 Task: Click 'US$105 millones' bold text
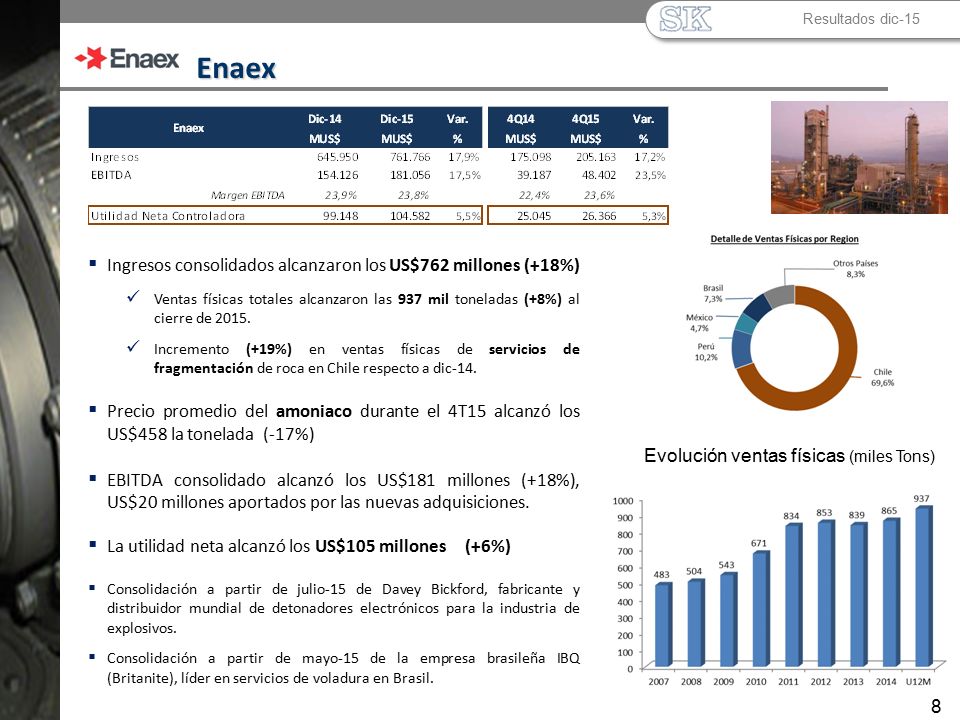click(x=381, y=546)
